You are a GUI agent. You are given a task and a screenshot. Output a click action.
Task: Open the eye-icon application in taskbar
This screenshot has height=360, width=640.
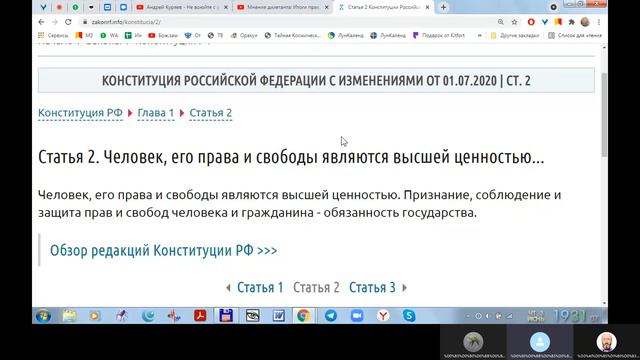pyautogui.click(x=252, y=316)
